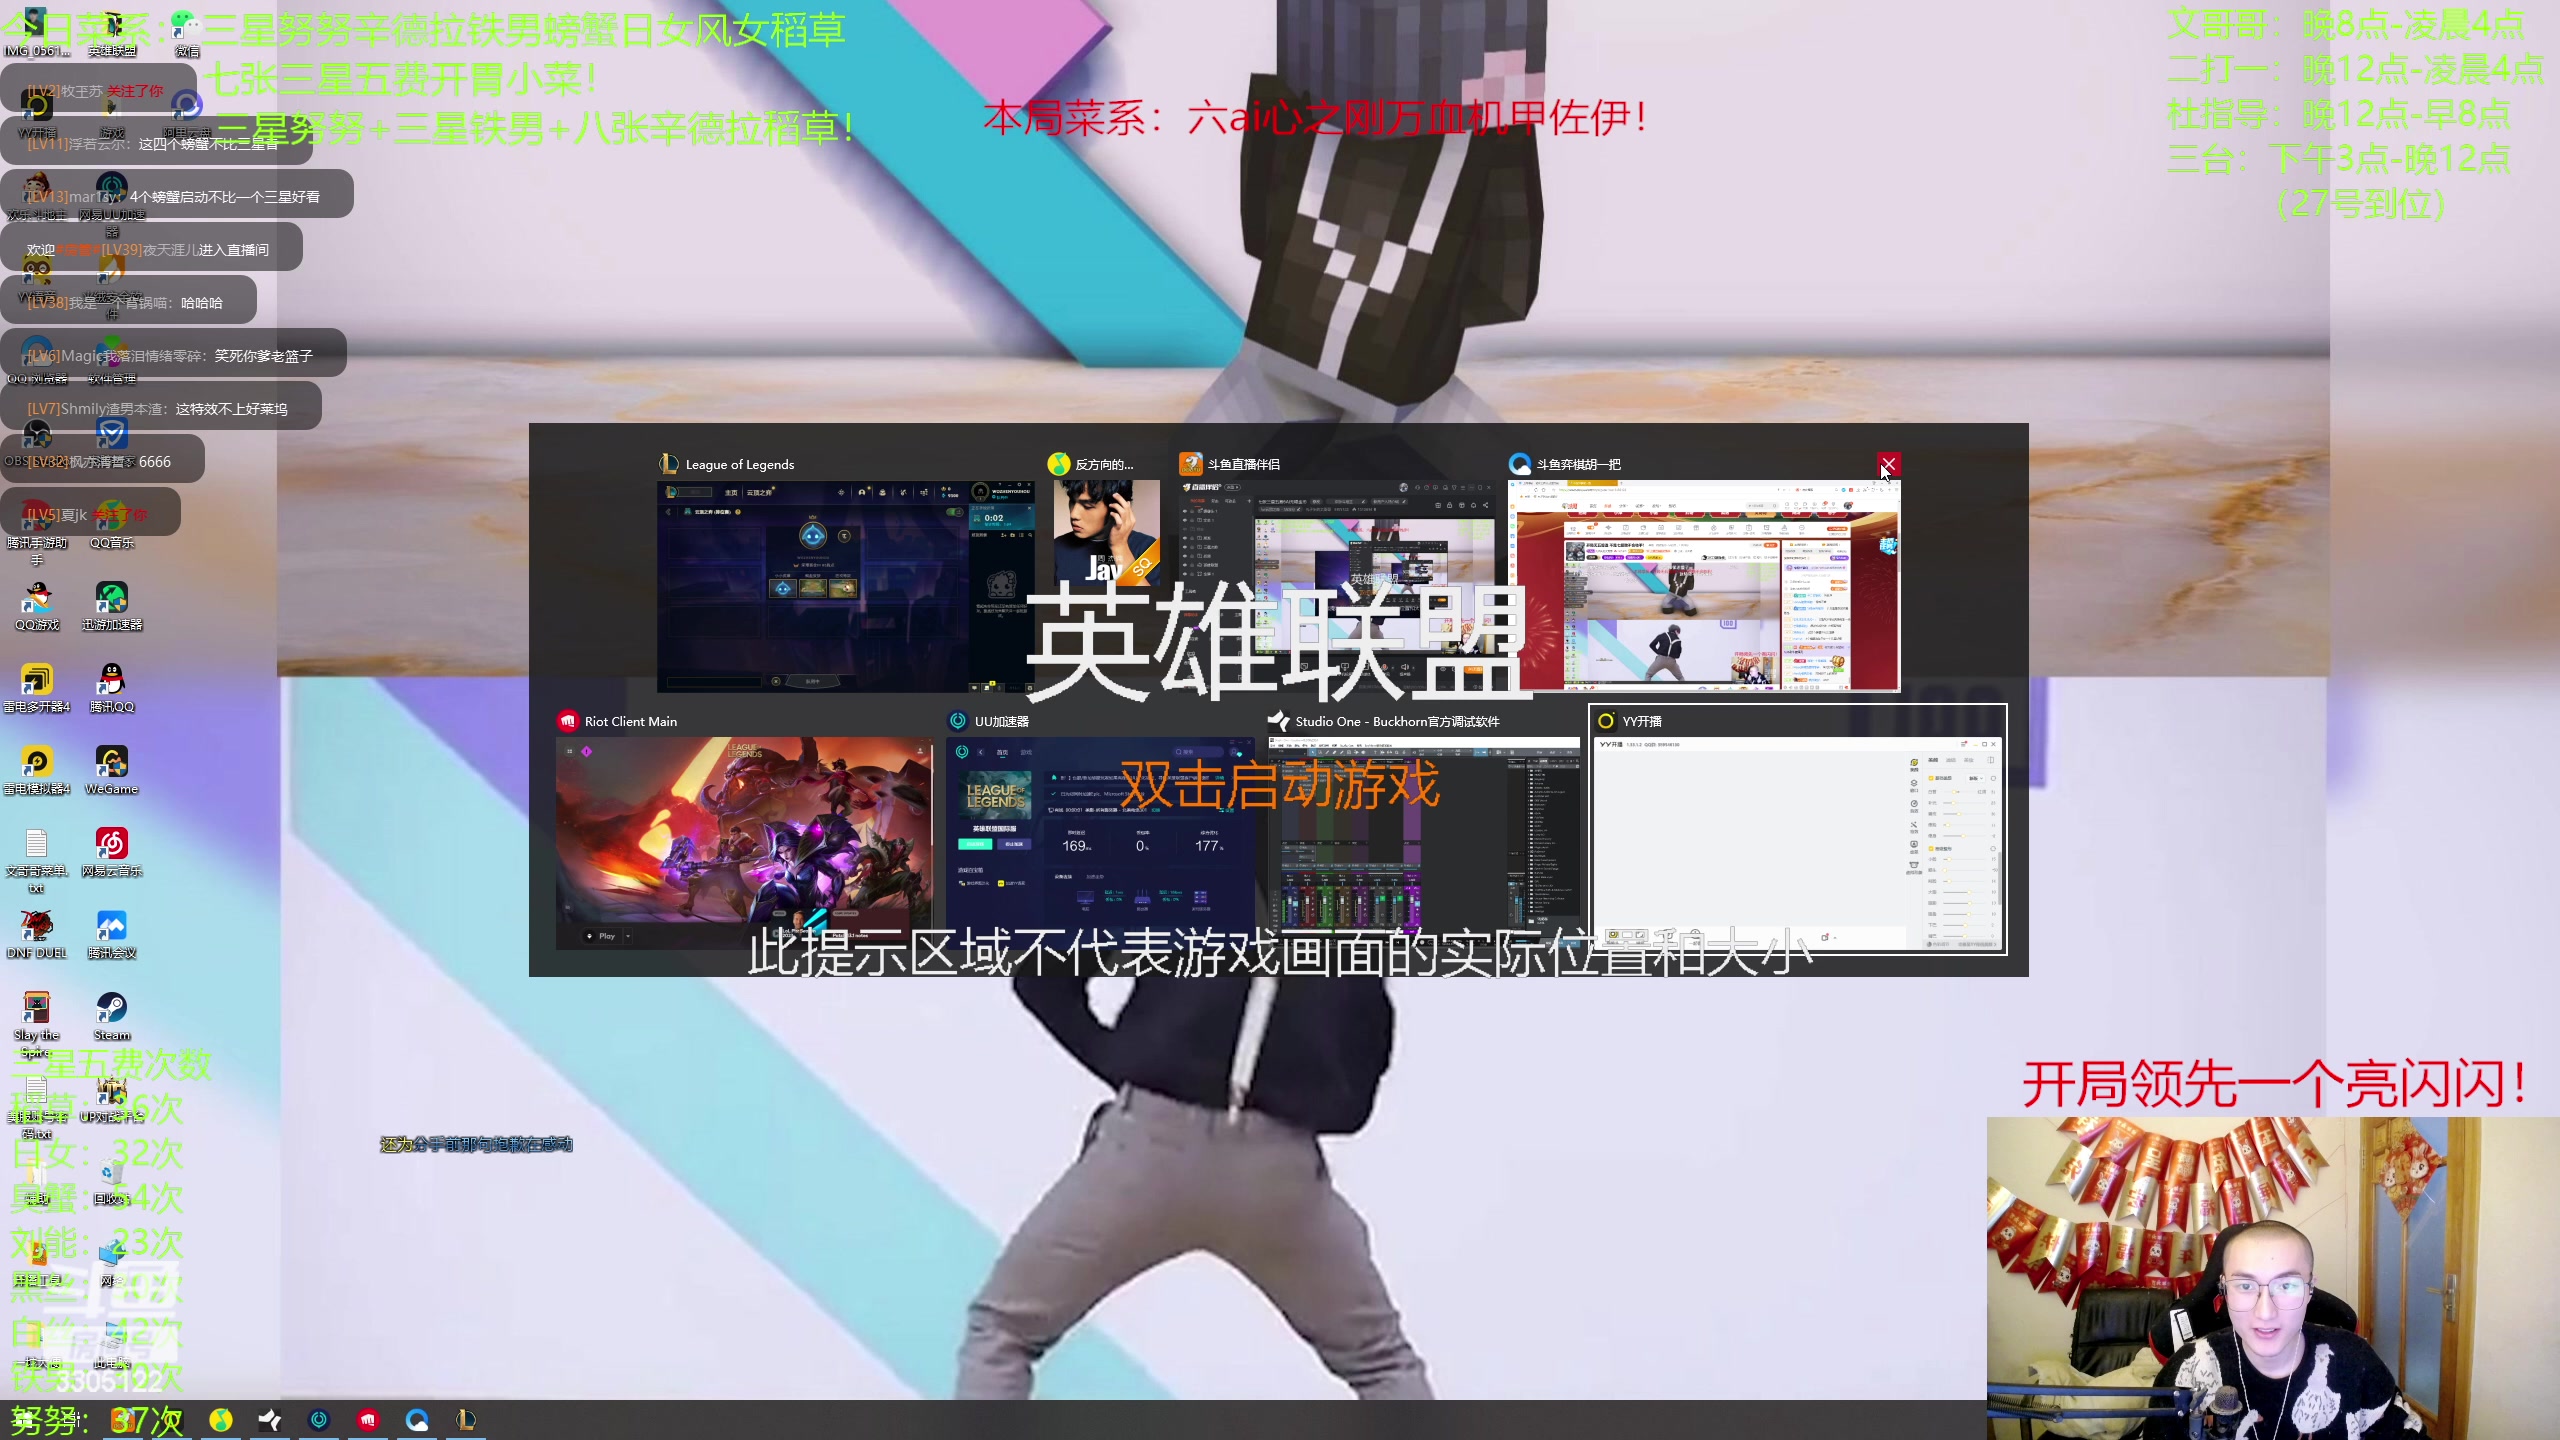Screen dimensions: 2560x1440
Task: Close the 斗鱼弃棋胡一把 window from the switcher
Action: click(x=1888, y=464)
